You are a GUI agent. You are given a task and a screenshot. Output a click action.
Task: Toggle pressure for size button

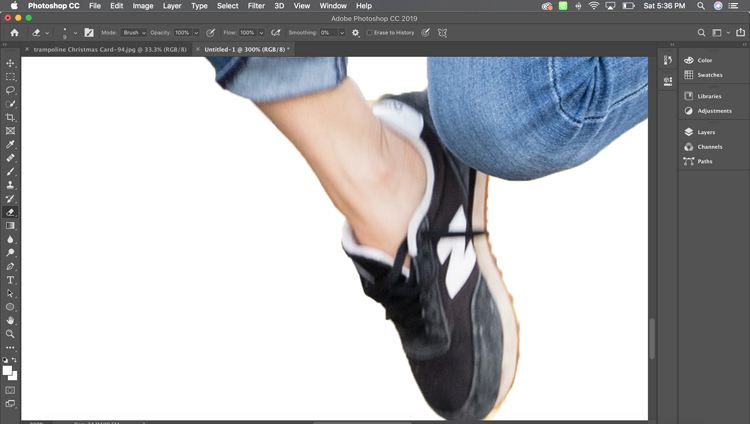(425, 33)
